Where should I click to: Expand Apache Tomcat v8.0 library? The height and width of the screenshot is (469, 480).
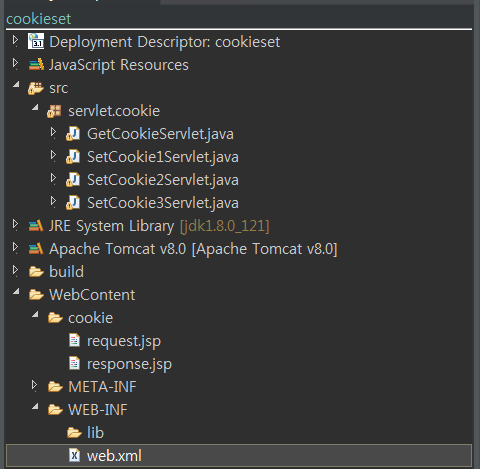[15, 247]
